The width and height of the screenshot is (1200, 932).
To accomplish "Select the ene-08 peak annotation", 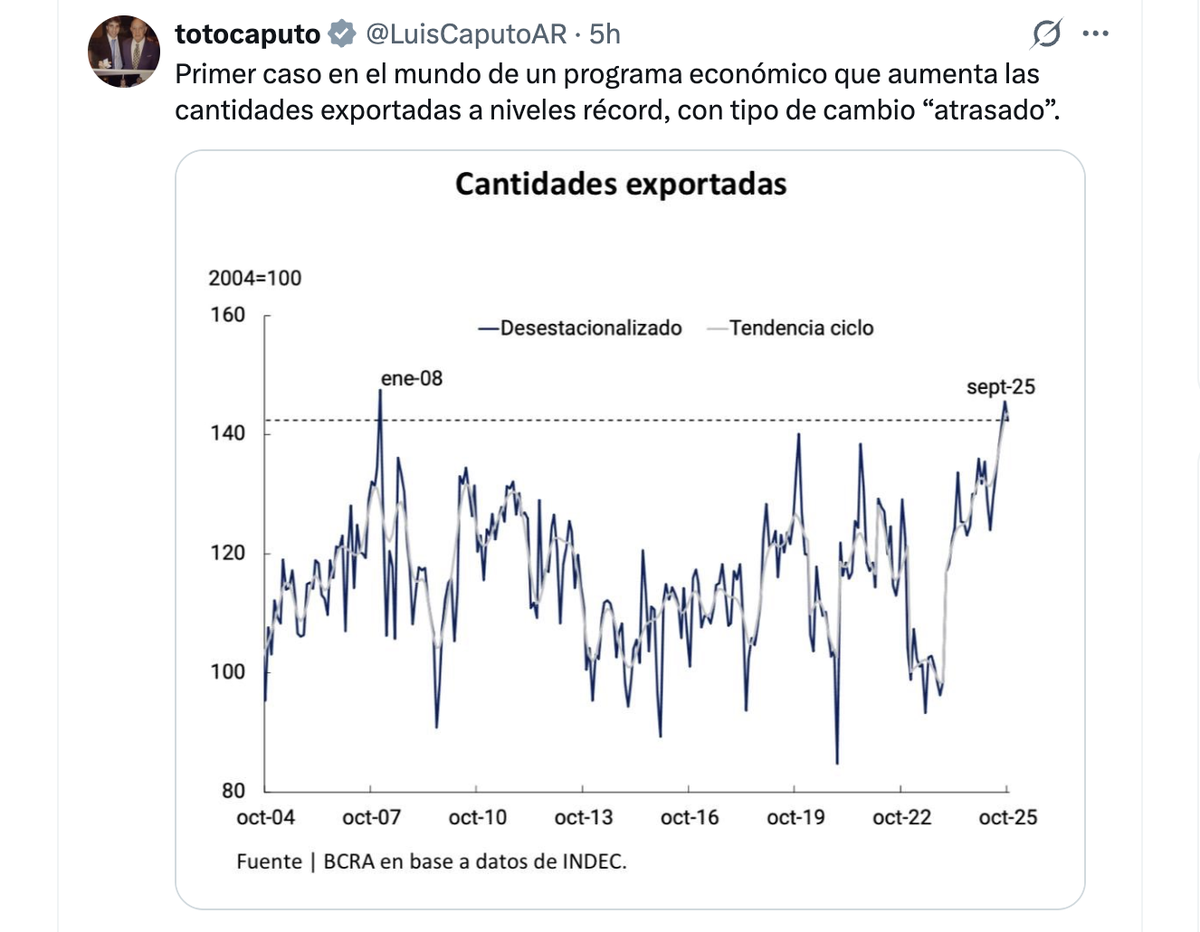I will tap(412, 380).
